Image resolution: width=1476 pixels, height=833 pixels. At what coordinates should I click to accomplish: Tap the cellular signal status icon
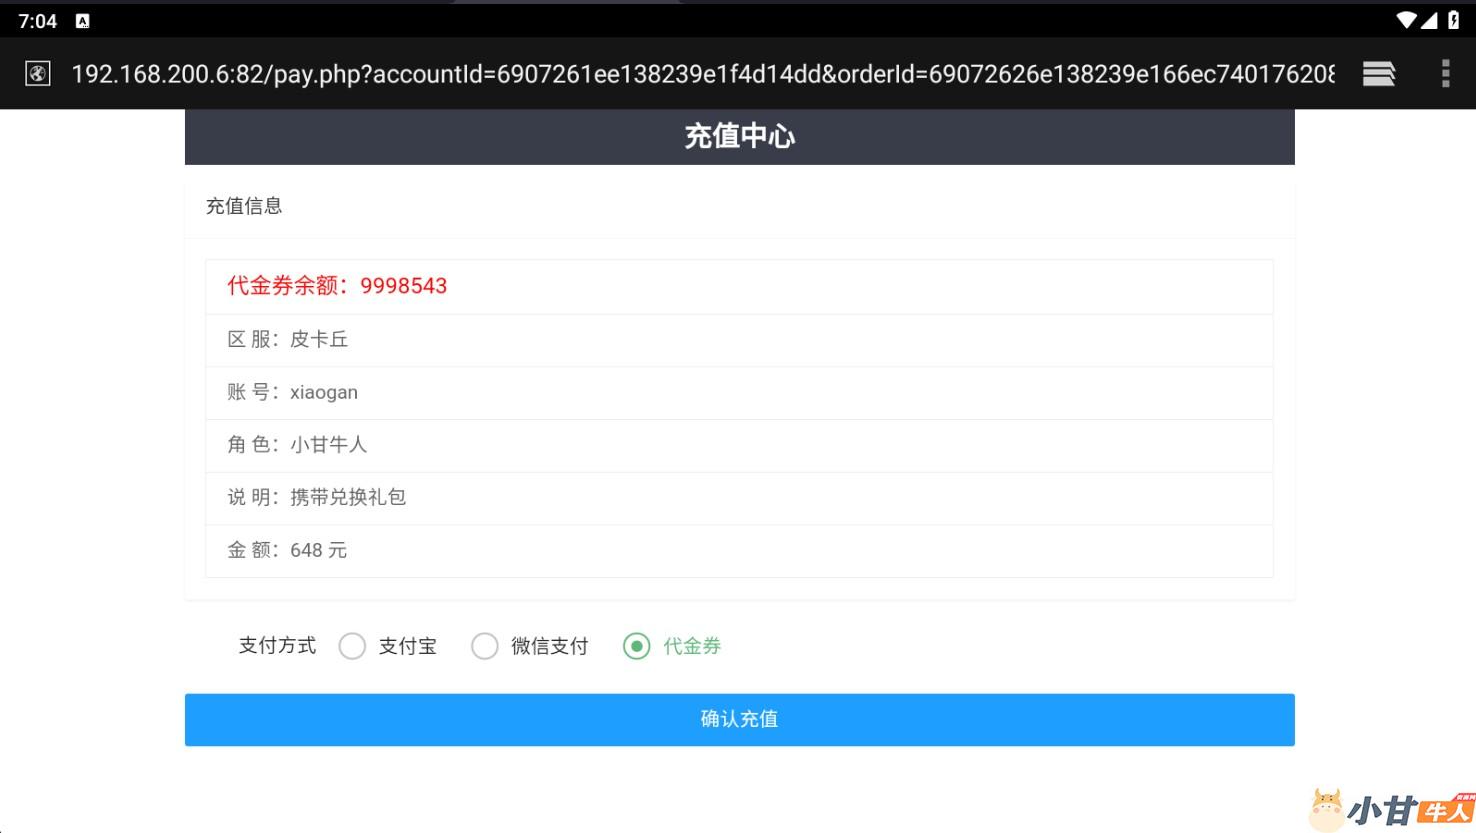point(1429,20)
